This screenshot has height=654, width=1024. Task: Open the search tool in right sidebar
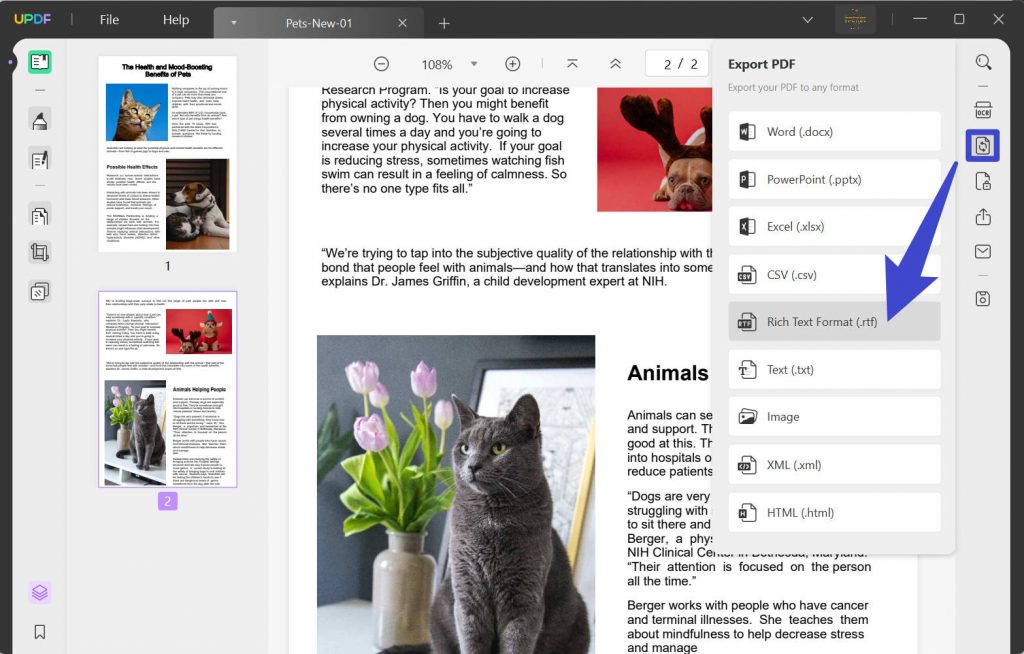pyautogui.click(x=983, y=61)
